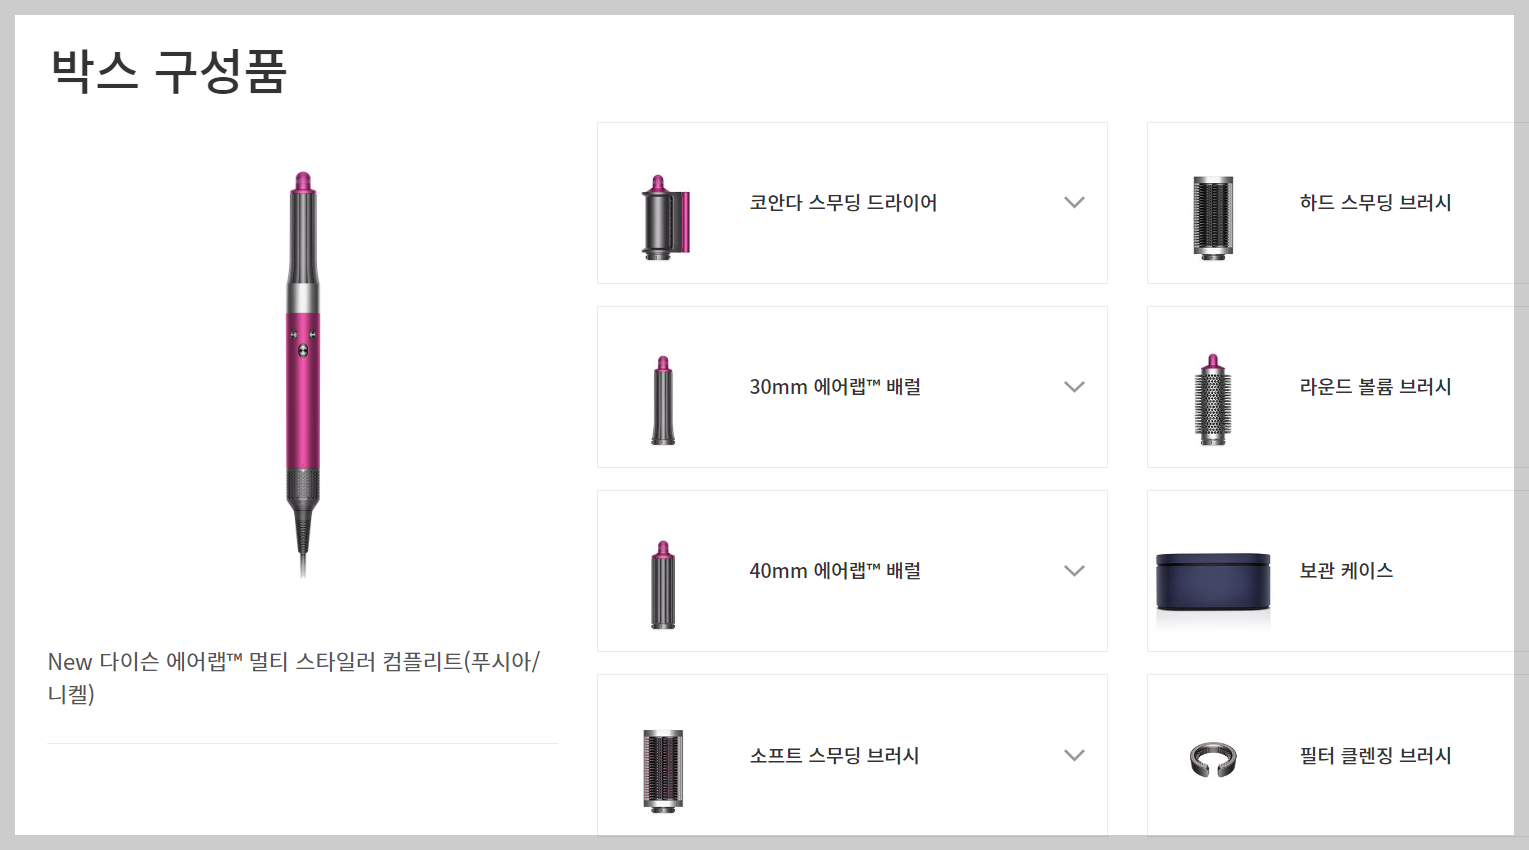Click the 라운드 볼륨 브러시 label

[x=1375, y=387]
